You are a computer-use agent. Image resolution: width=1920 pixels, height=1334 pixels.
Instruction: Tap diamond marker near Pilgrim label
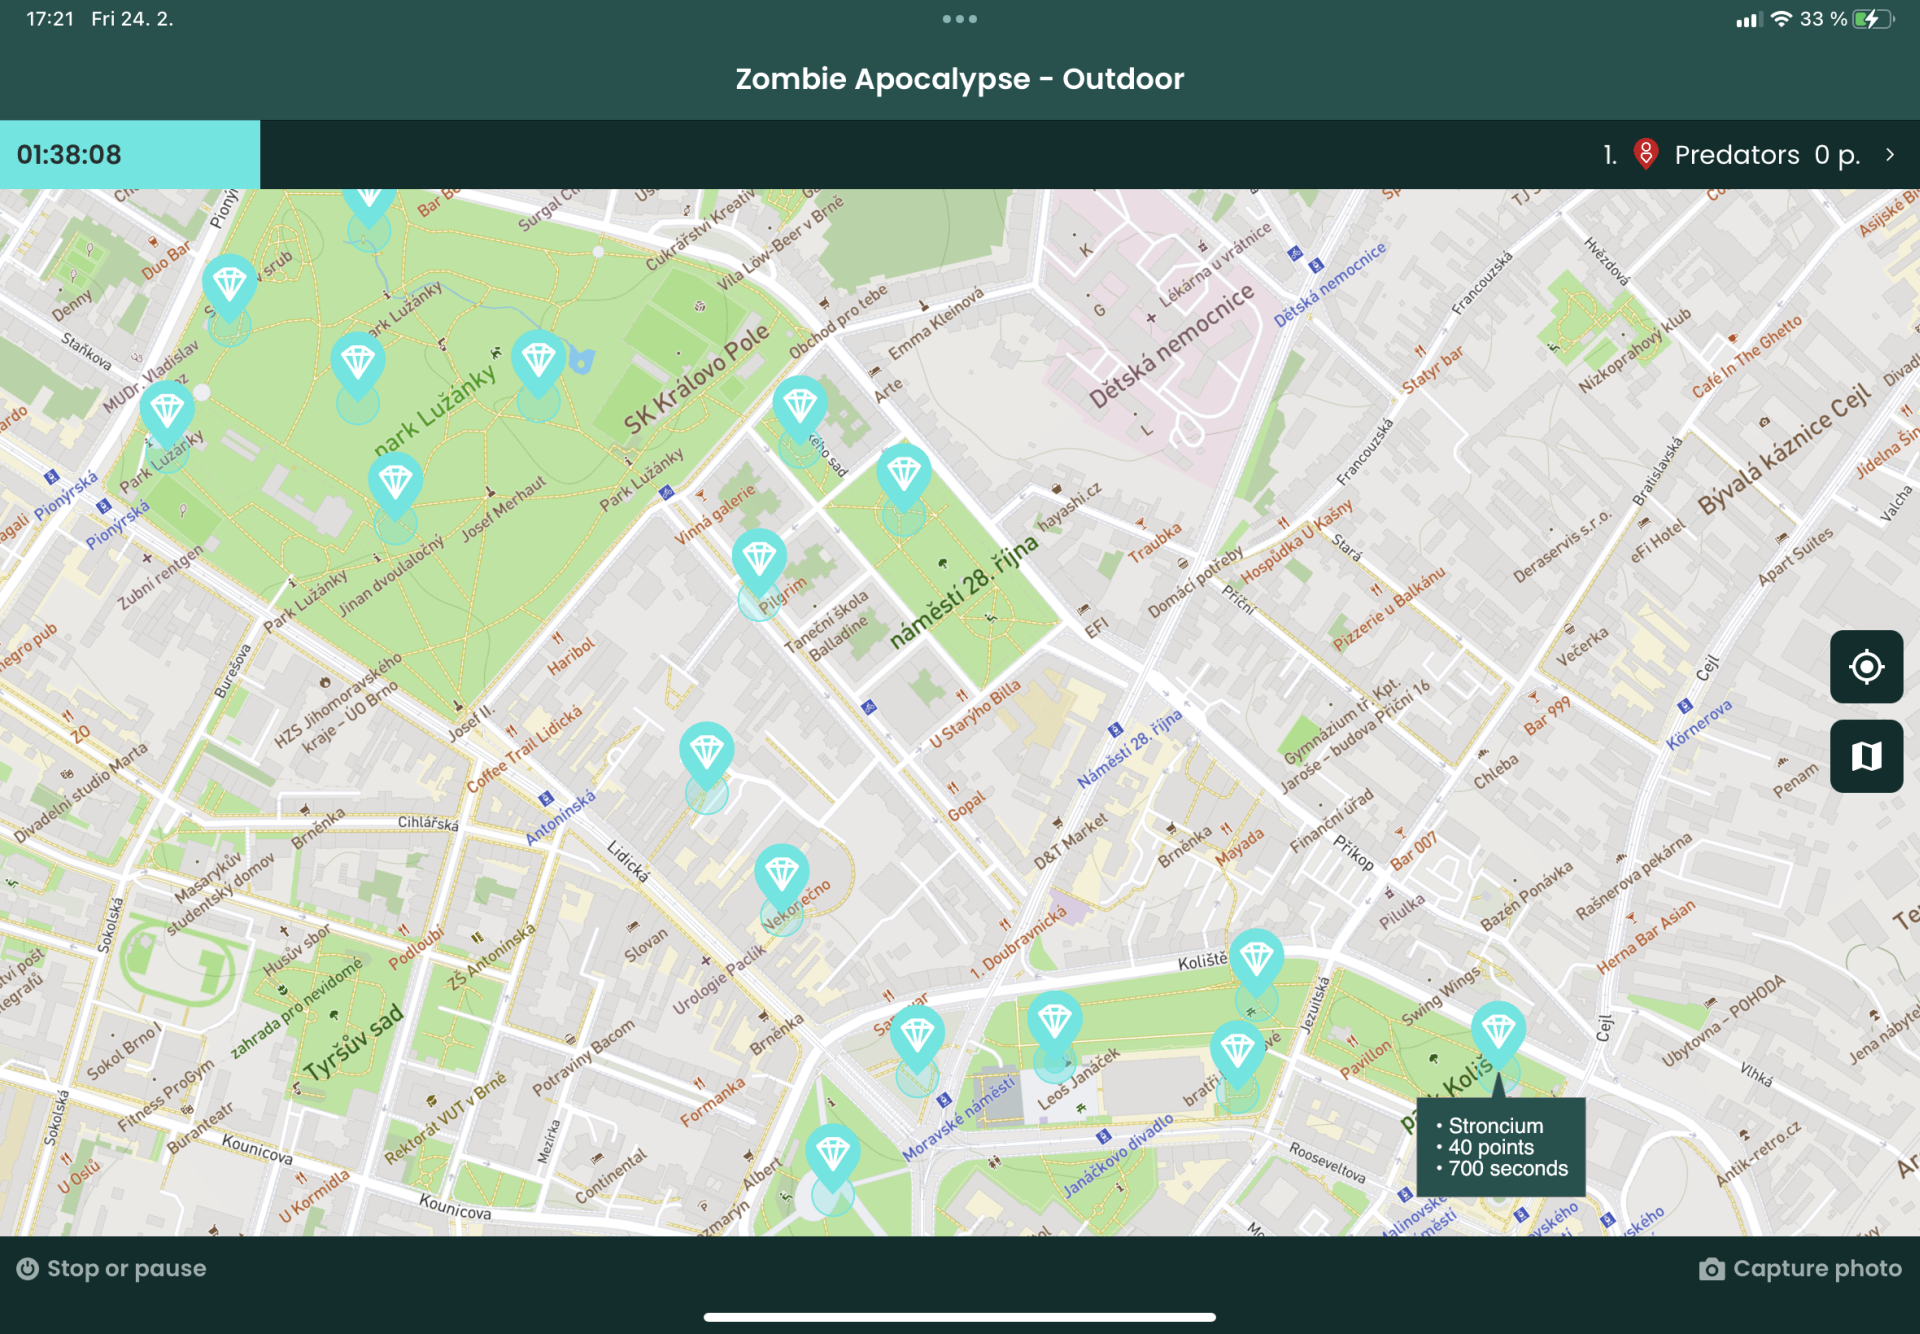[x=759, y=561]
